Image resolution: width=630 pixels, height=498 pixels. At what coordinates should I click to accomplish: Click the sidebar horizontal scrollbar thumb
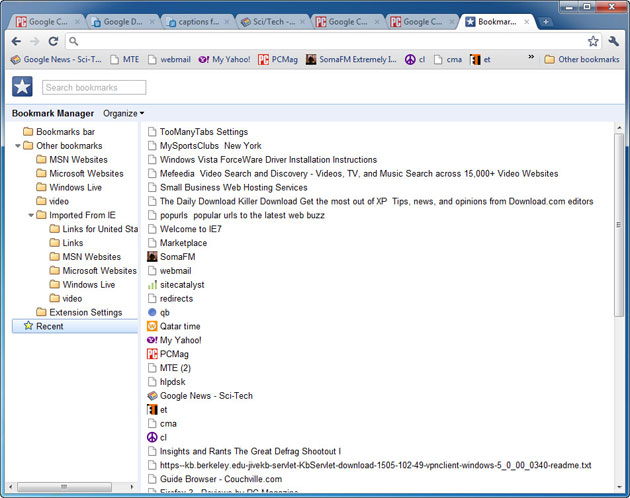coord(64,487)
